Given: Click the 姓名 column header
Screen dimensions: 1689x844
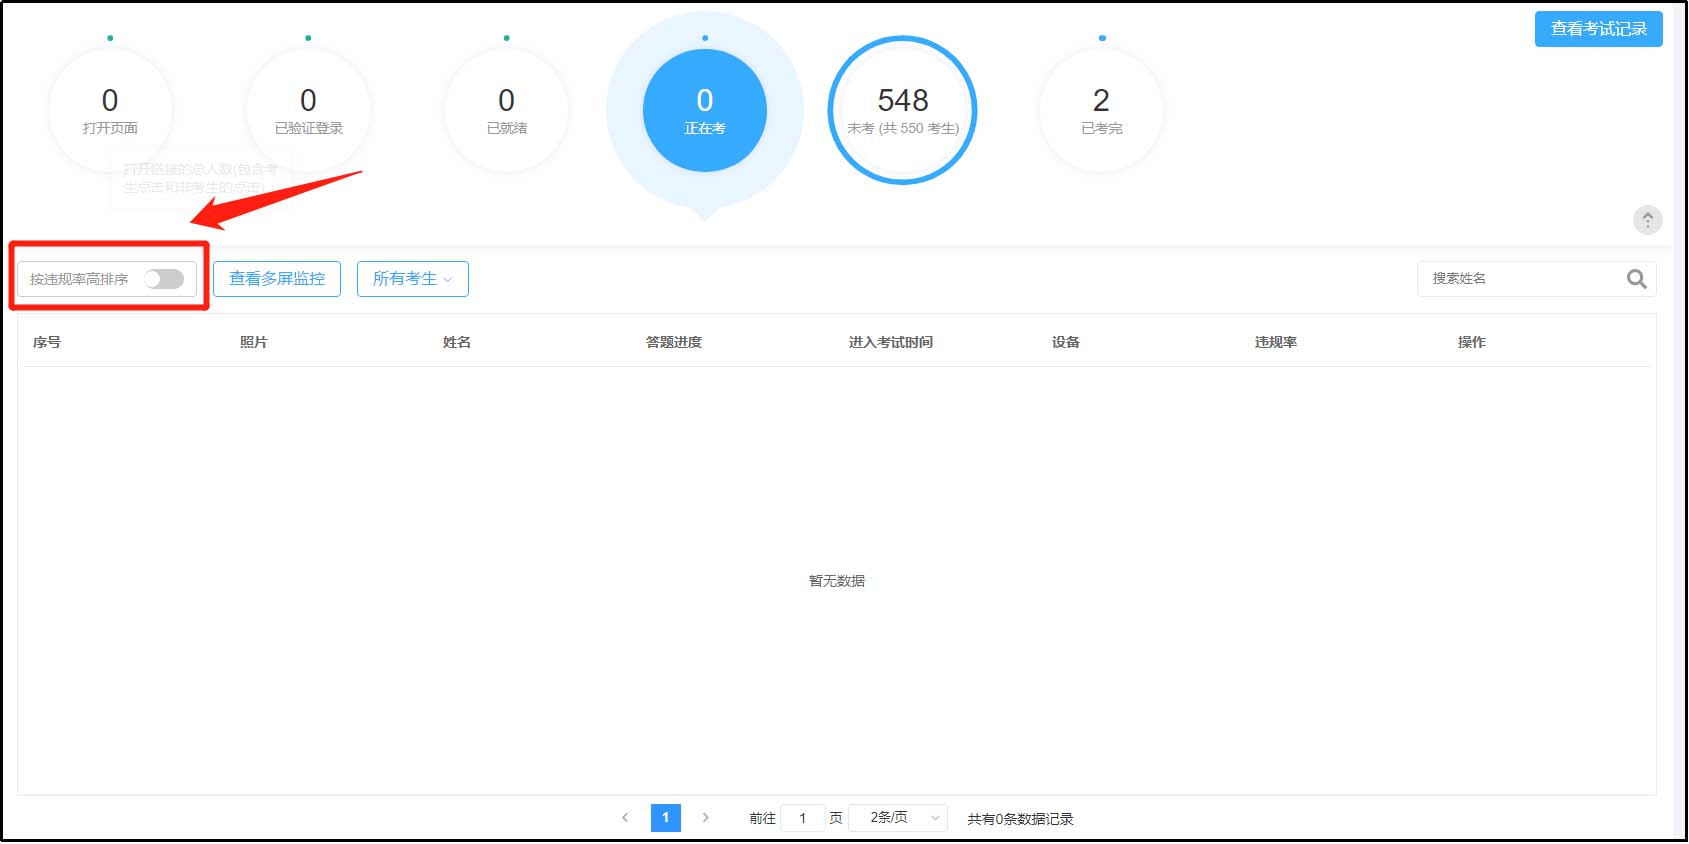Looking at the screenshot, I should [456, 342].
